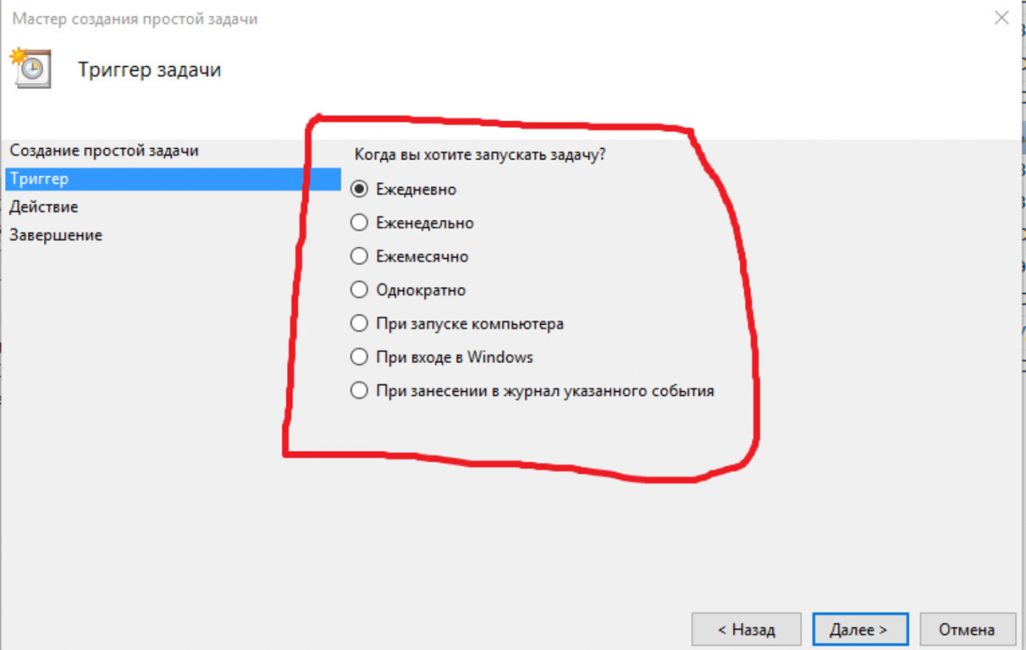Screen dimensions: 1026x650
Task: Click the Ежедневно label text
Action: click(416, 189)
